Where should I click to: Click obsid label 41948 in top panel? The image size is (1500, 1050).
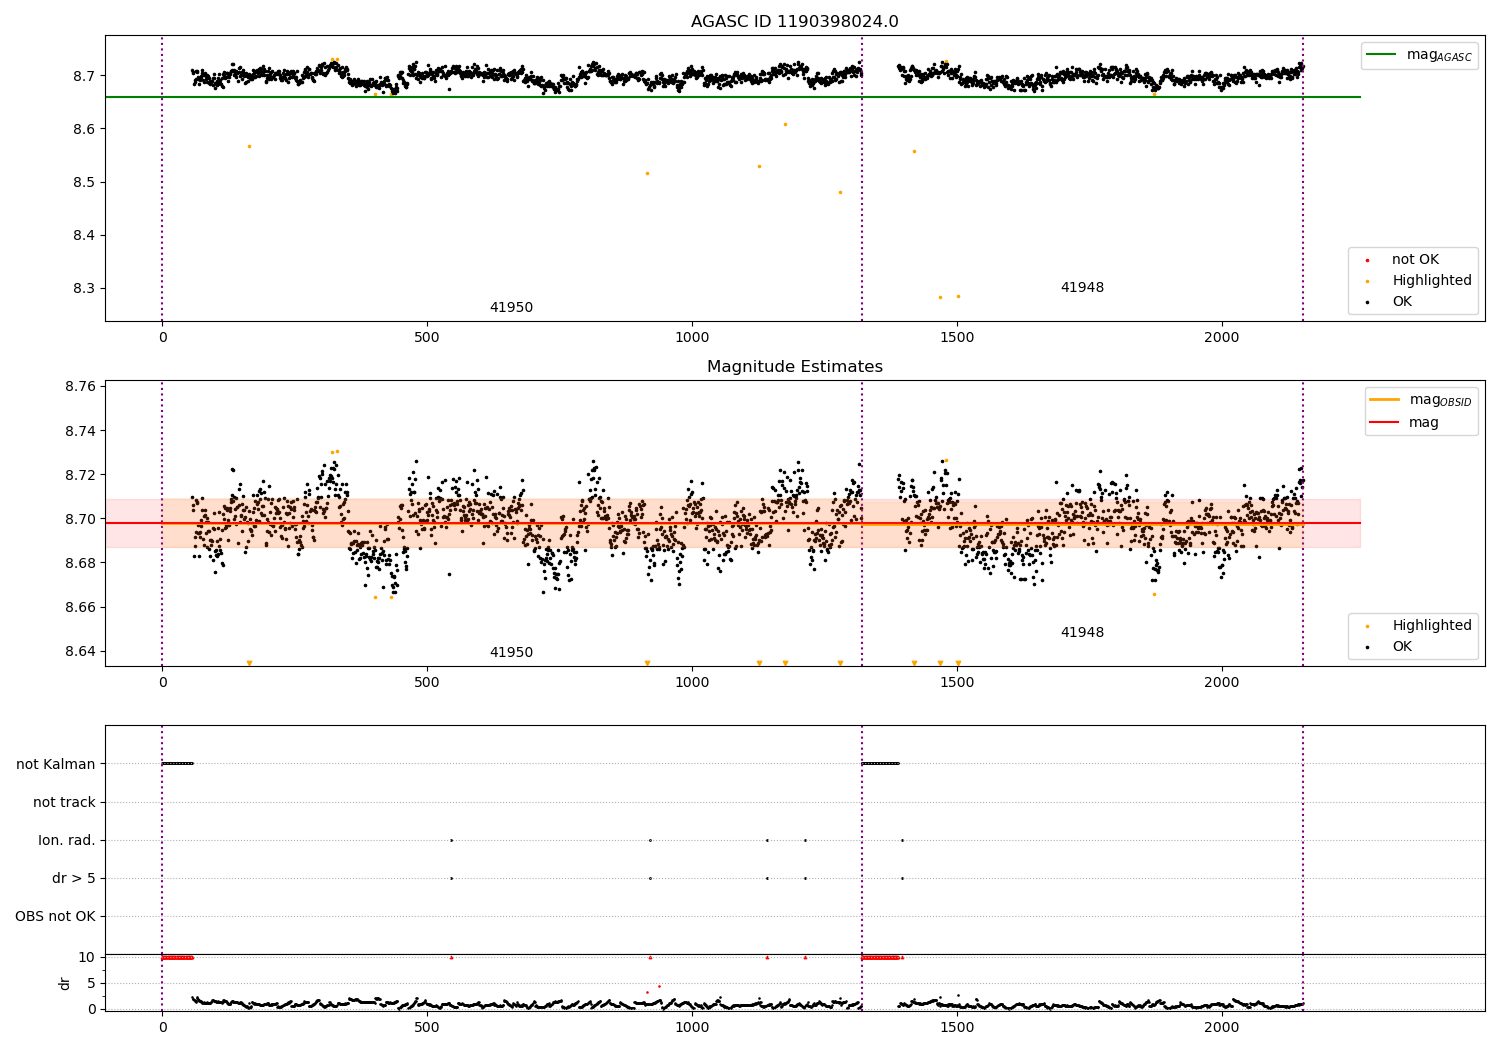pos(1082,288)
